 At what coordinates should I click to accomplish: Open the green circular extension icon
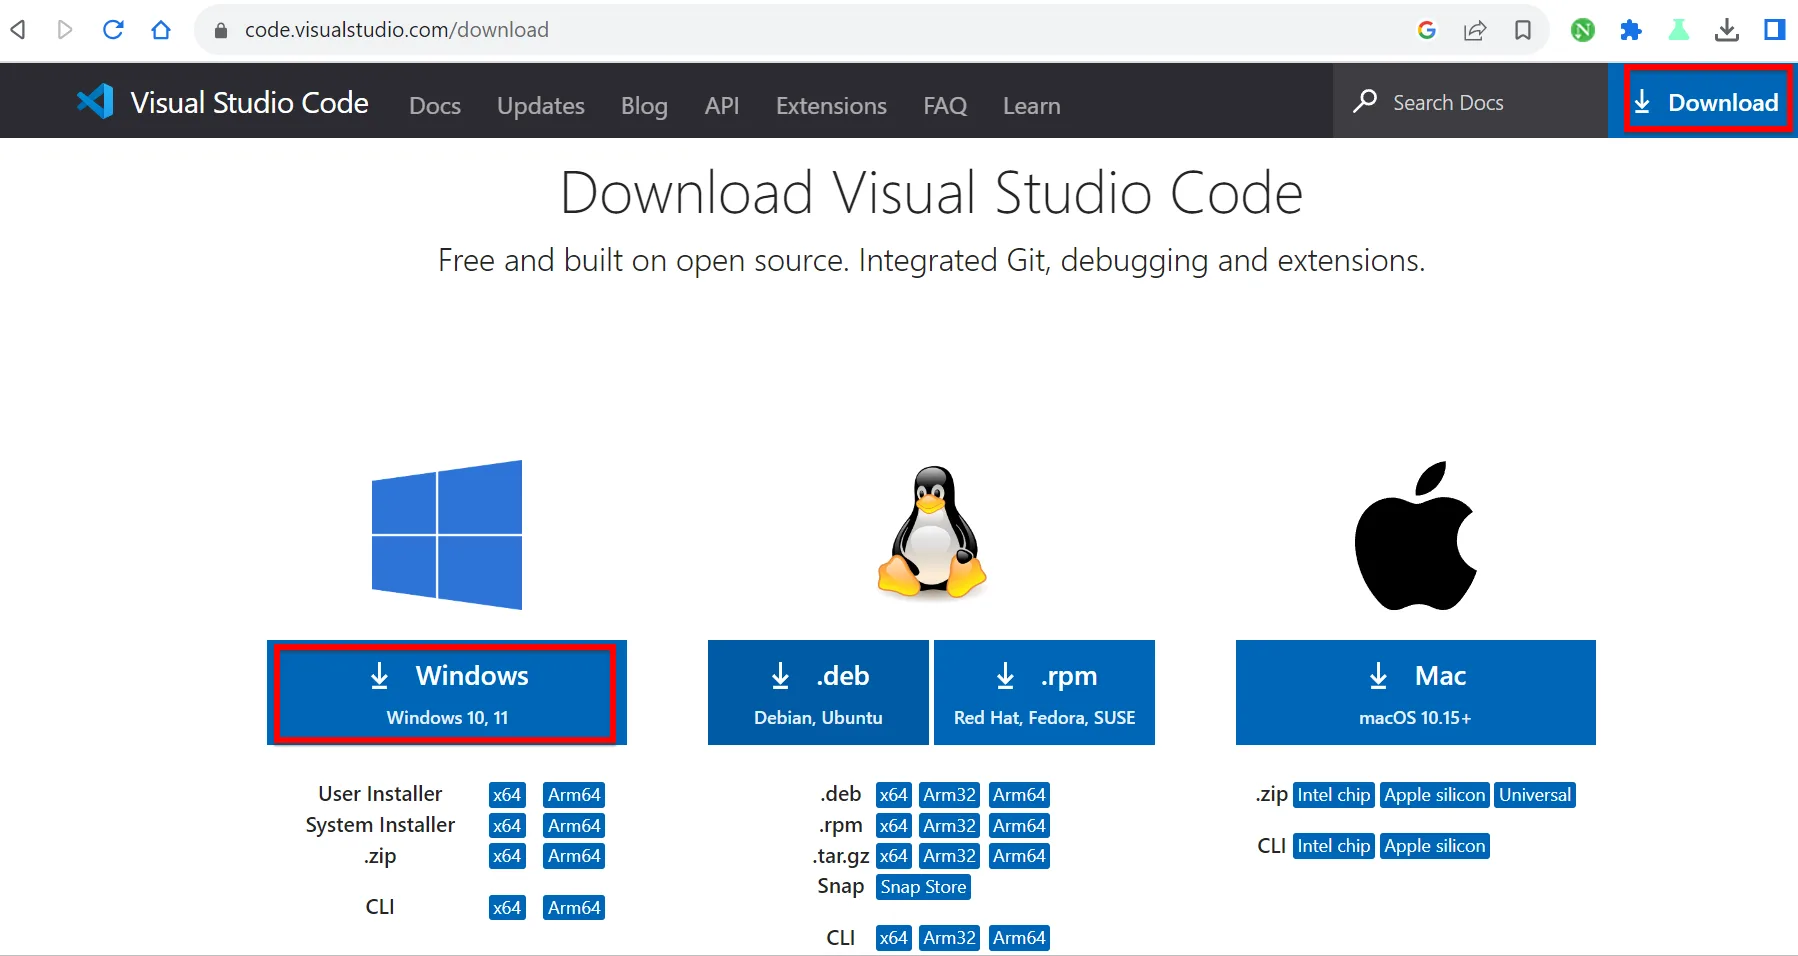[1583, 30]
